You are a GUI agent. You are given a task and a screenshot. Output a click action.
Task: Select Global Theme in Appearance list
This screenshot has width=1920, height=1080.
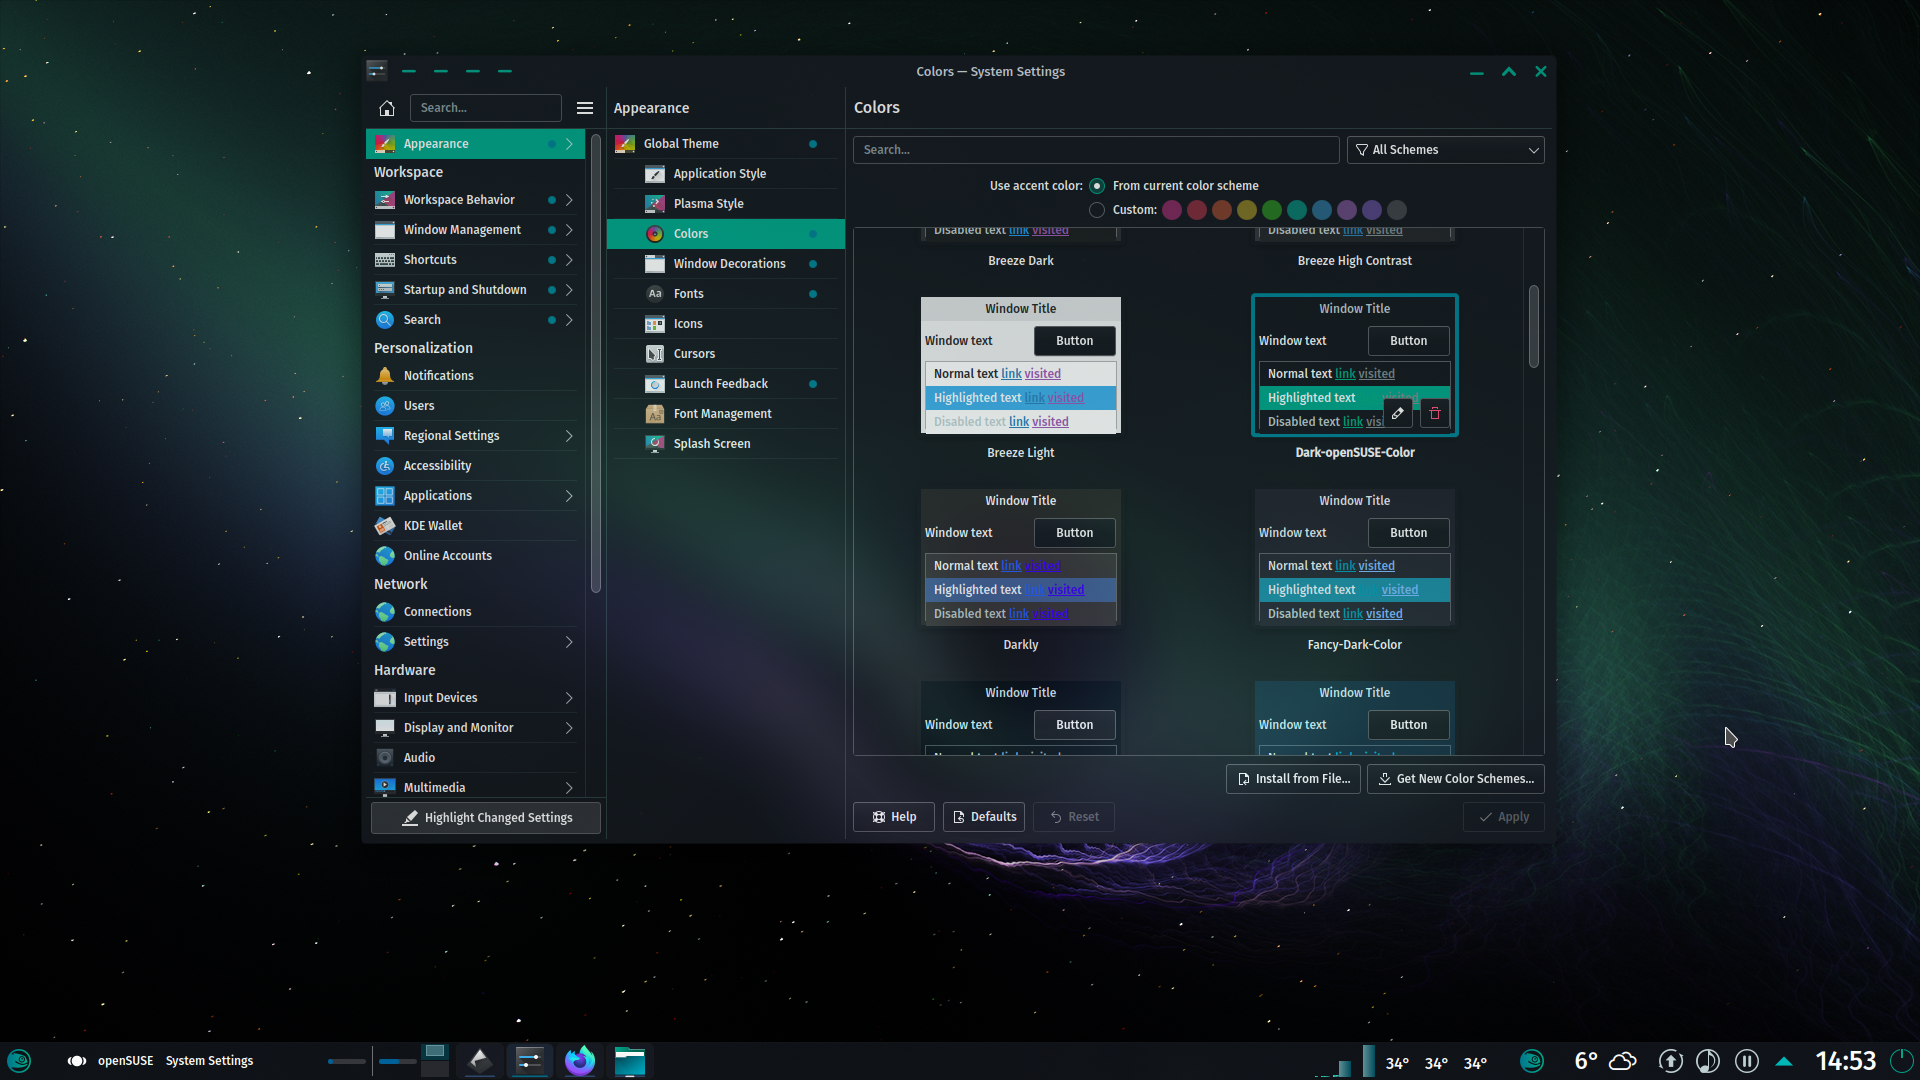coord(725,144)
